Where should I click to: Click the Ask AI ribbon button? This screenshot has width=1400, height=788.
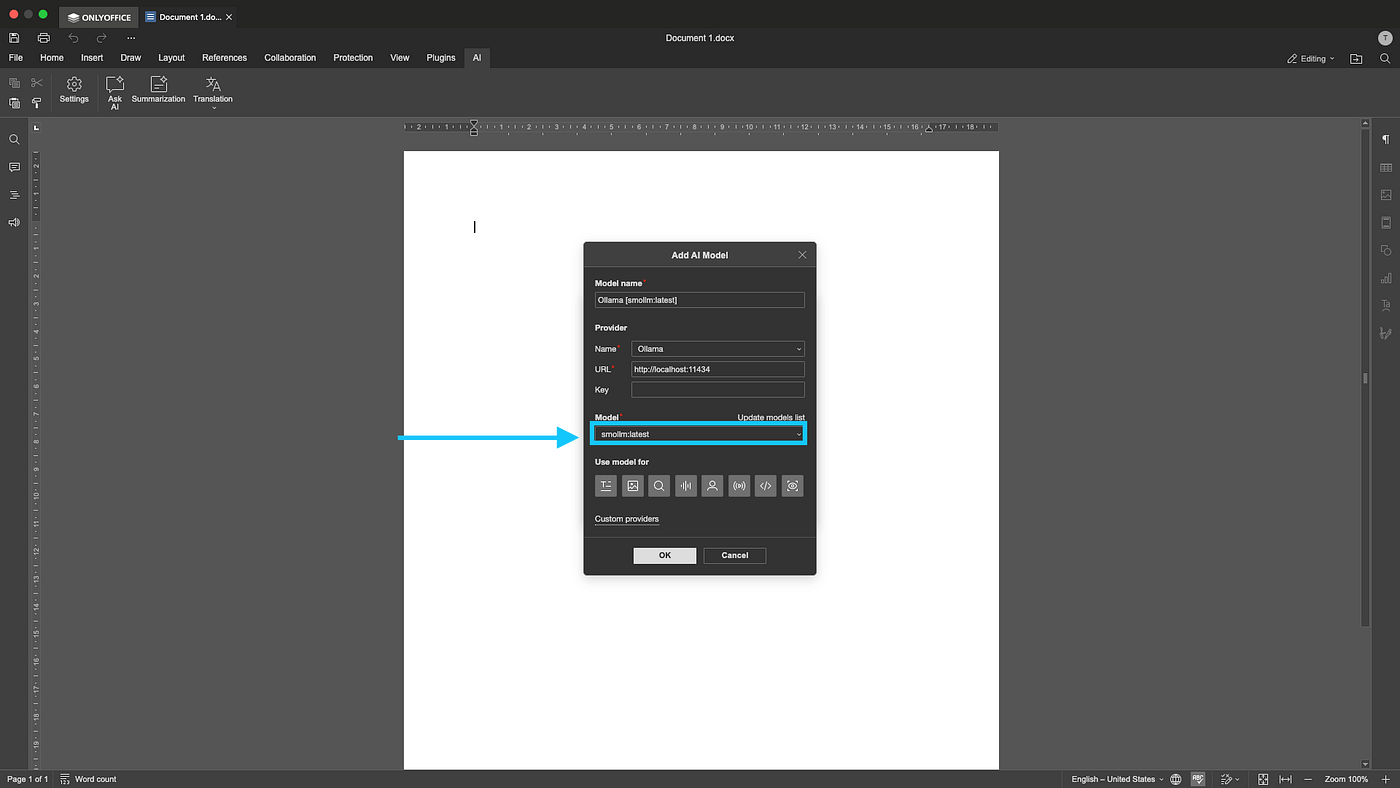(x=115, y=92)
